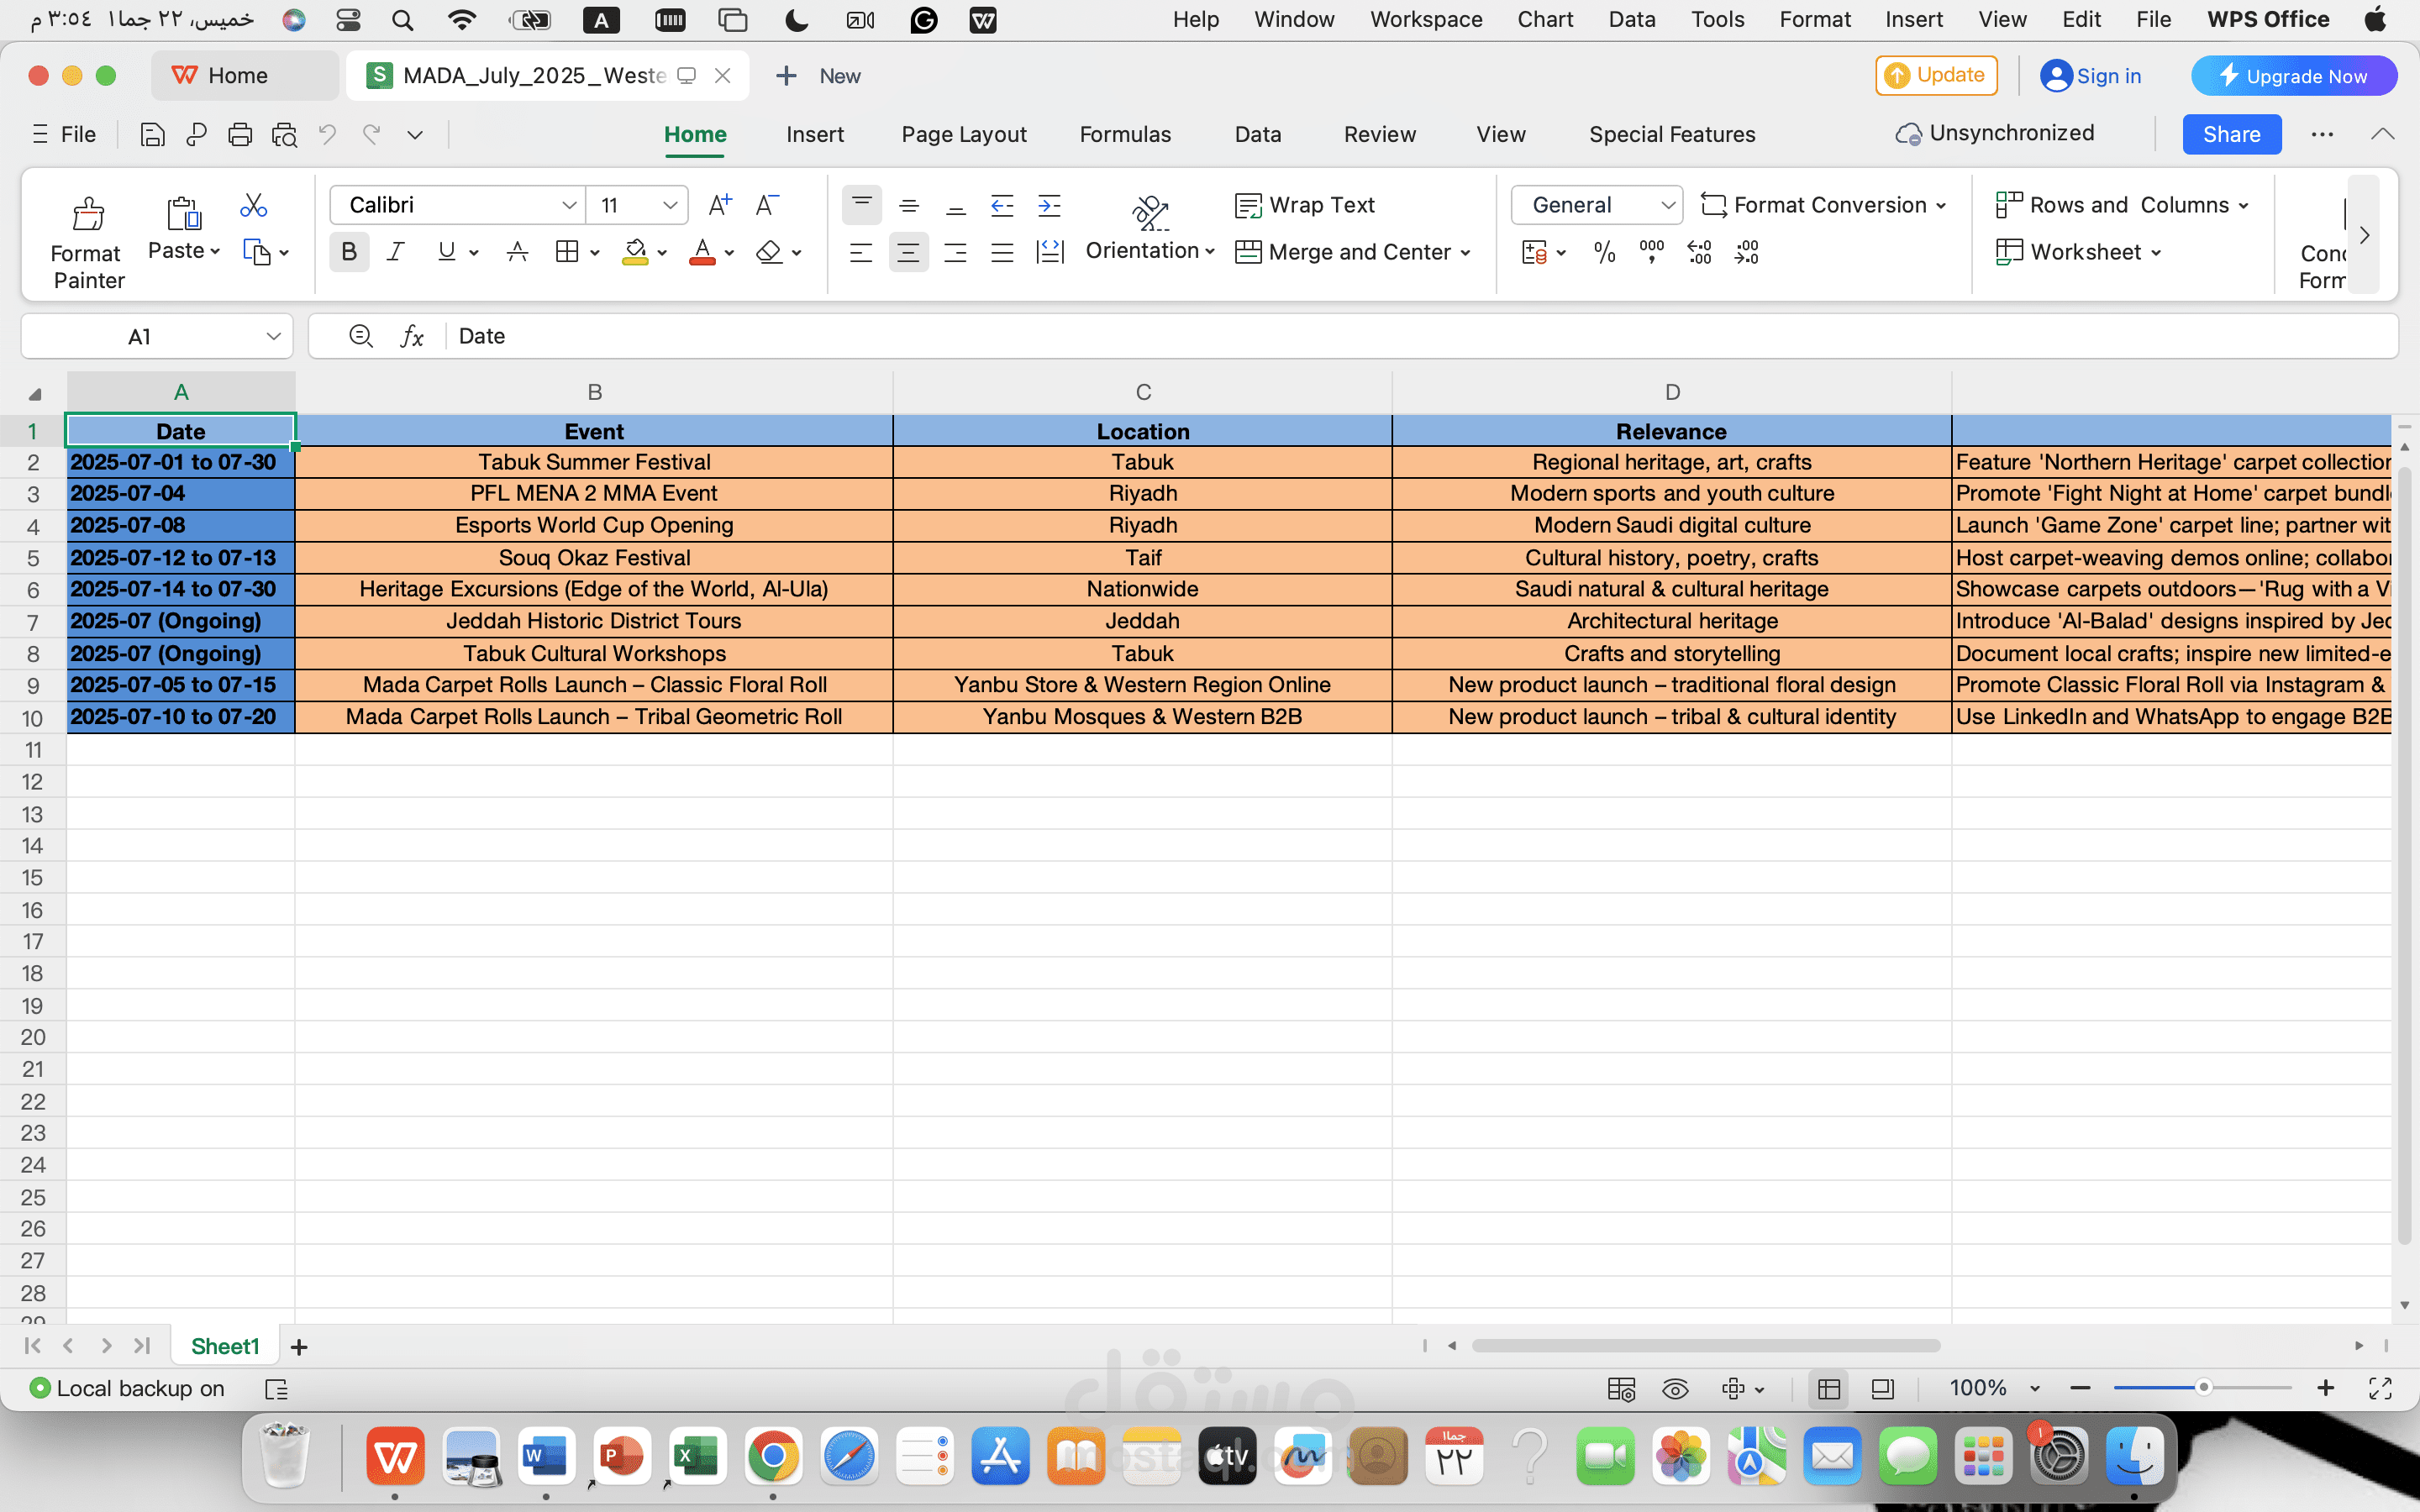Screen dimensions: 2420x1512
Task: Toggle top vertical alignment
Action: point(862,205)
